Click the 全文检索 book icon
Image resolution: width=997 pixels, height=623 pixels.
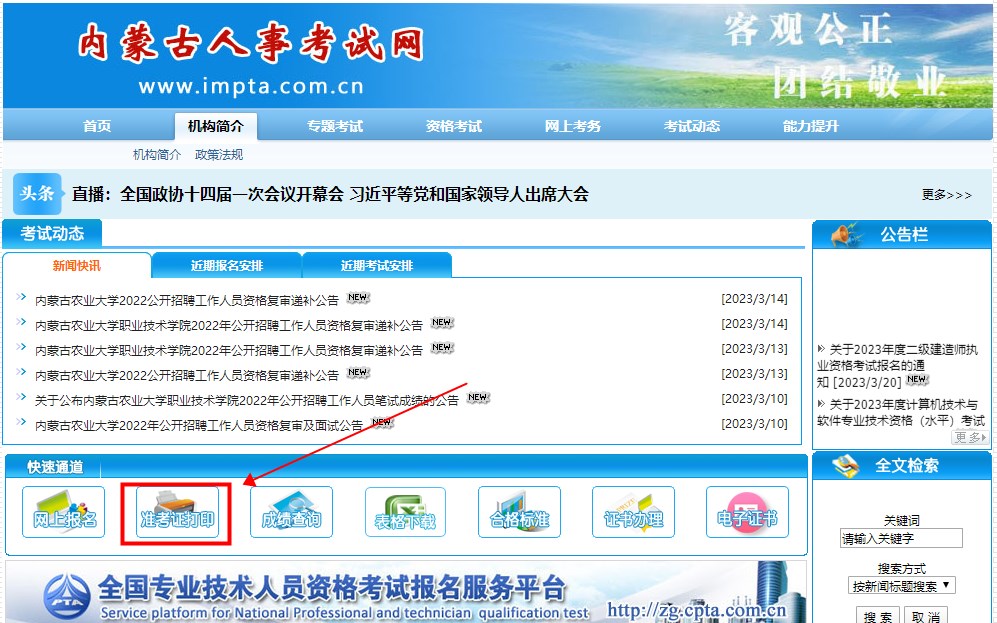(843, 464)
